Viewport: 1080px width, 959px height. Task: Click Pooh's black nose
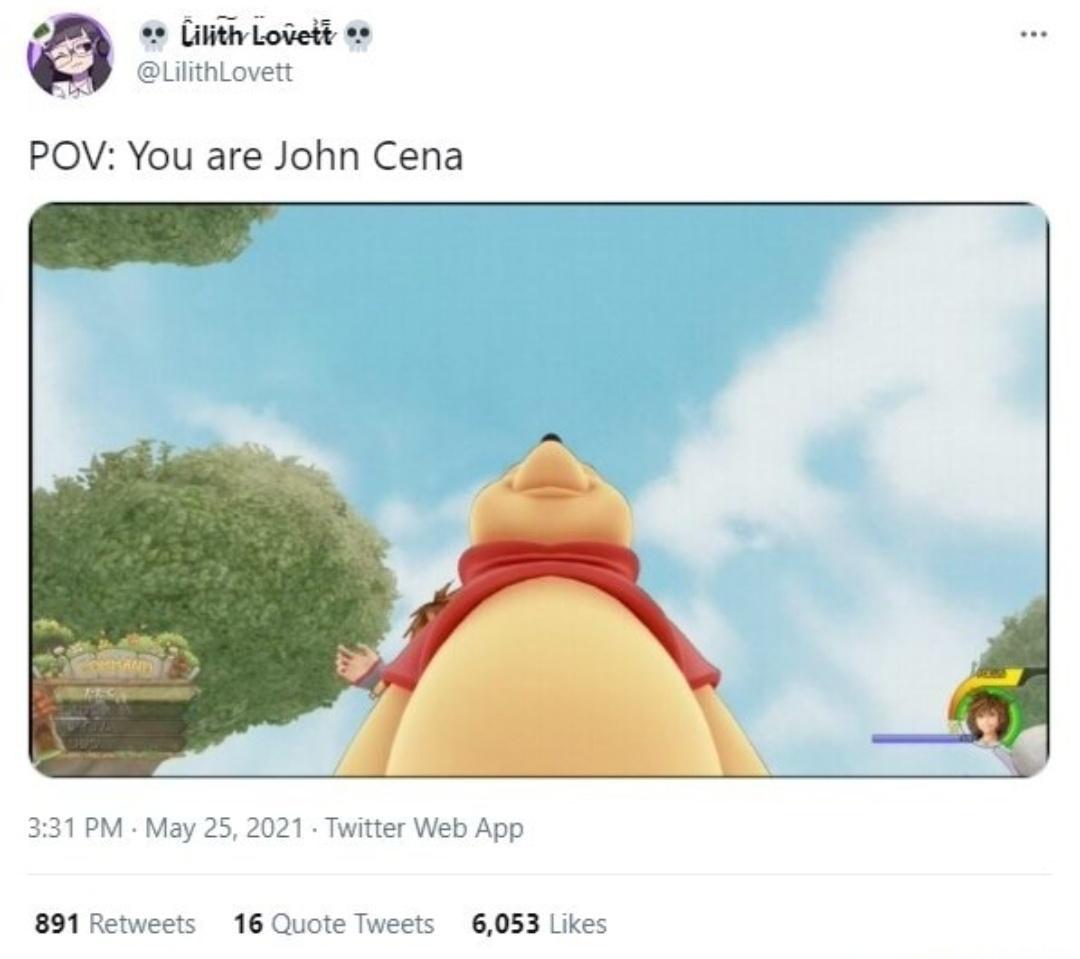click(x=550, y=438)
